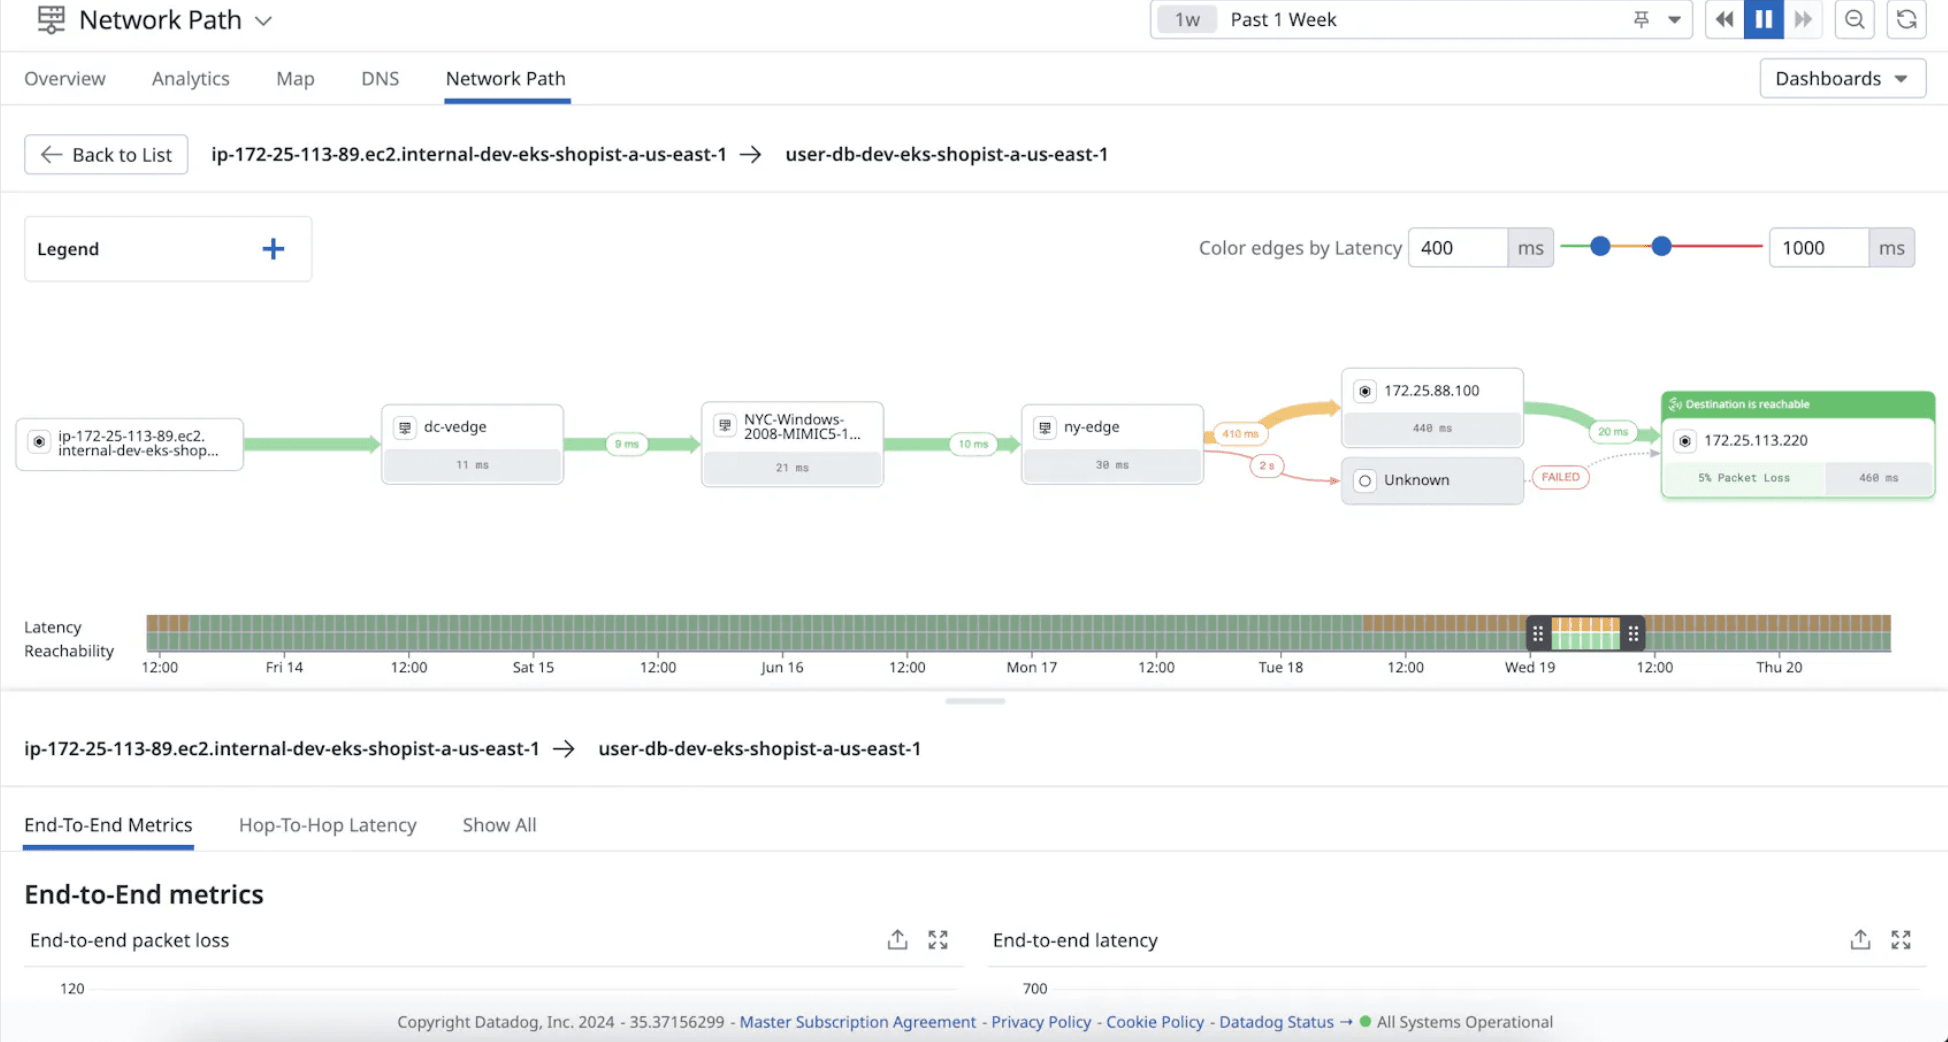Click the 172.25.113.220 destination node icon
Screen dimensions: 1948x1042
(x=1685, y=441)
